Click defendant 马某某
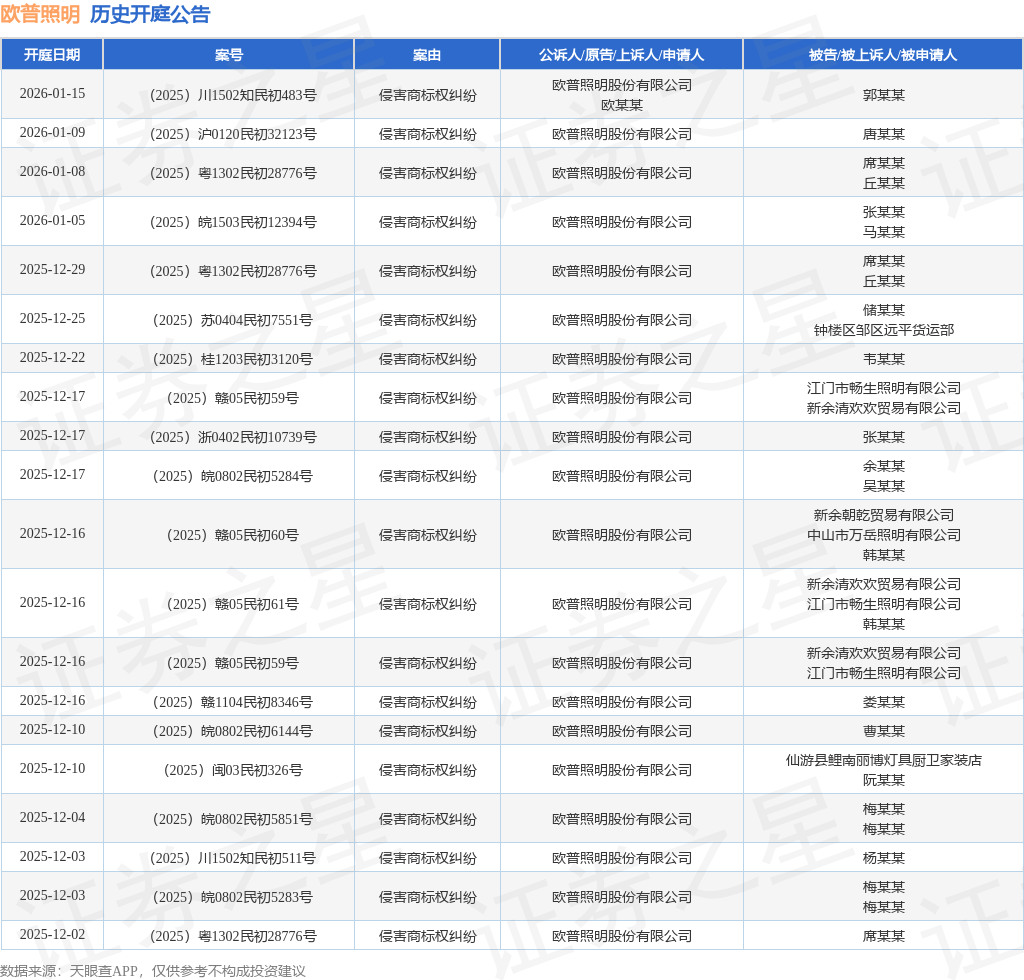Viewport: 1024px width, 980px height. click(x=884, y=232)
